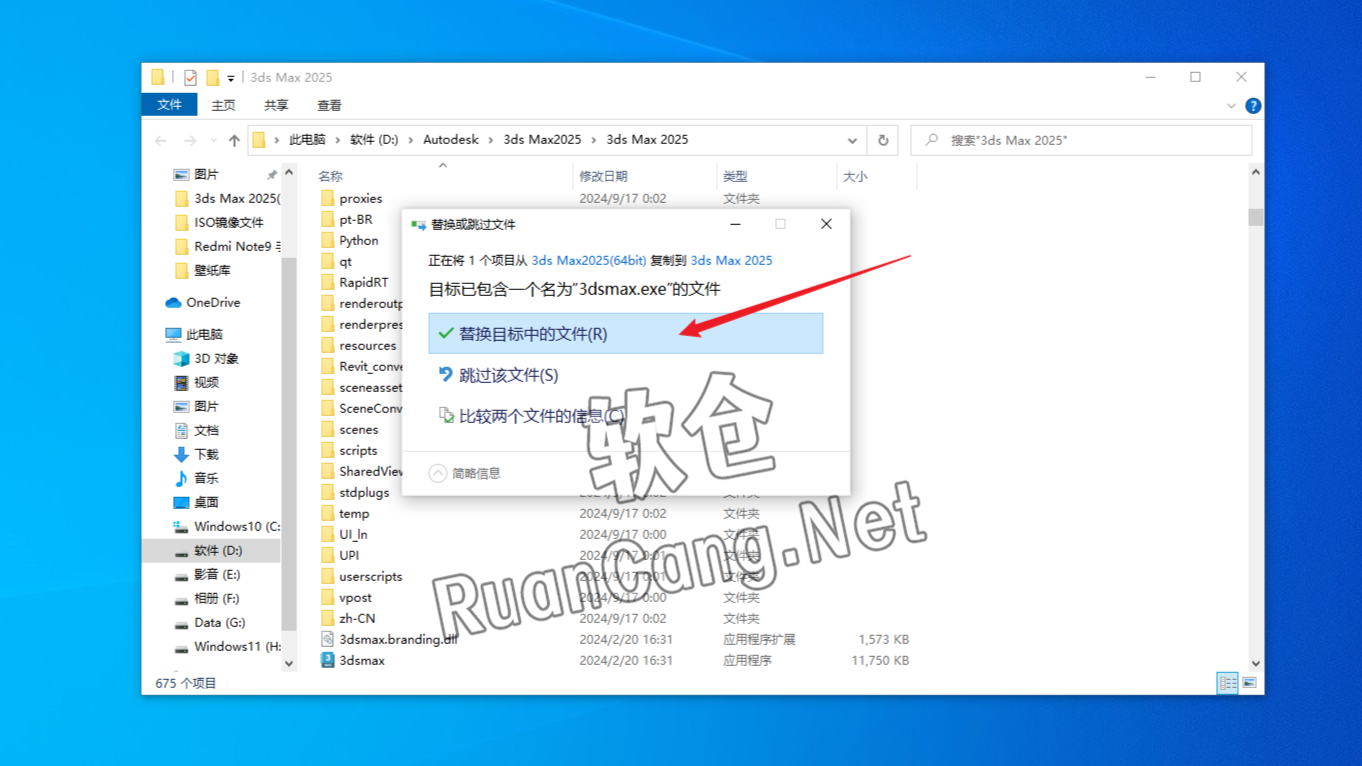Image resolution: width=1362 pixels, height=766 pixels.
Task: Open ISO镜像文件 in quick access
Action: (x=219, y=222)
